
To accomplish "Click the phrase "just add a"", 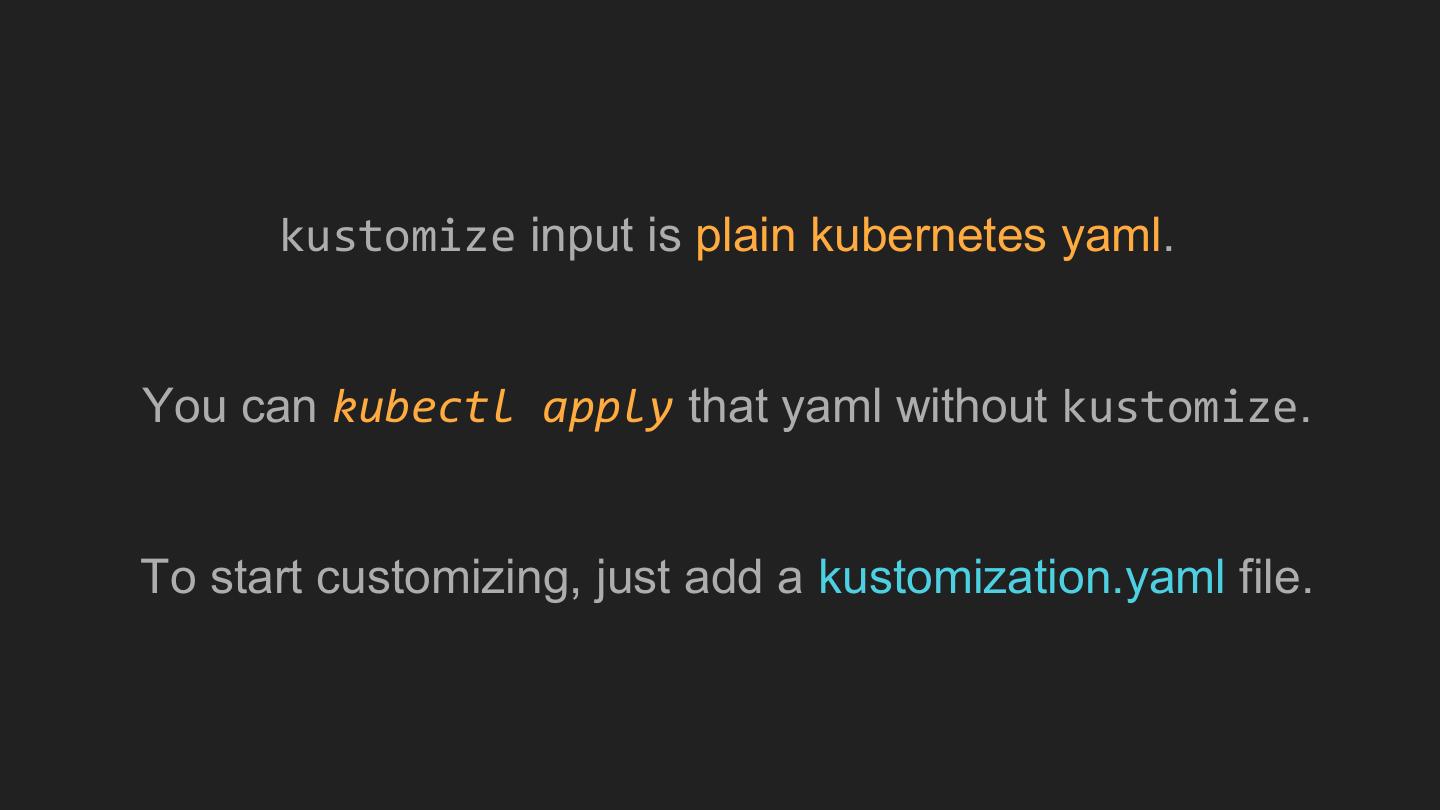I will point(699,577).
